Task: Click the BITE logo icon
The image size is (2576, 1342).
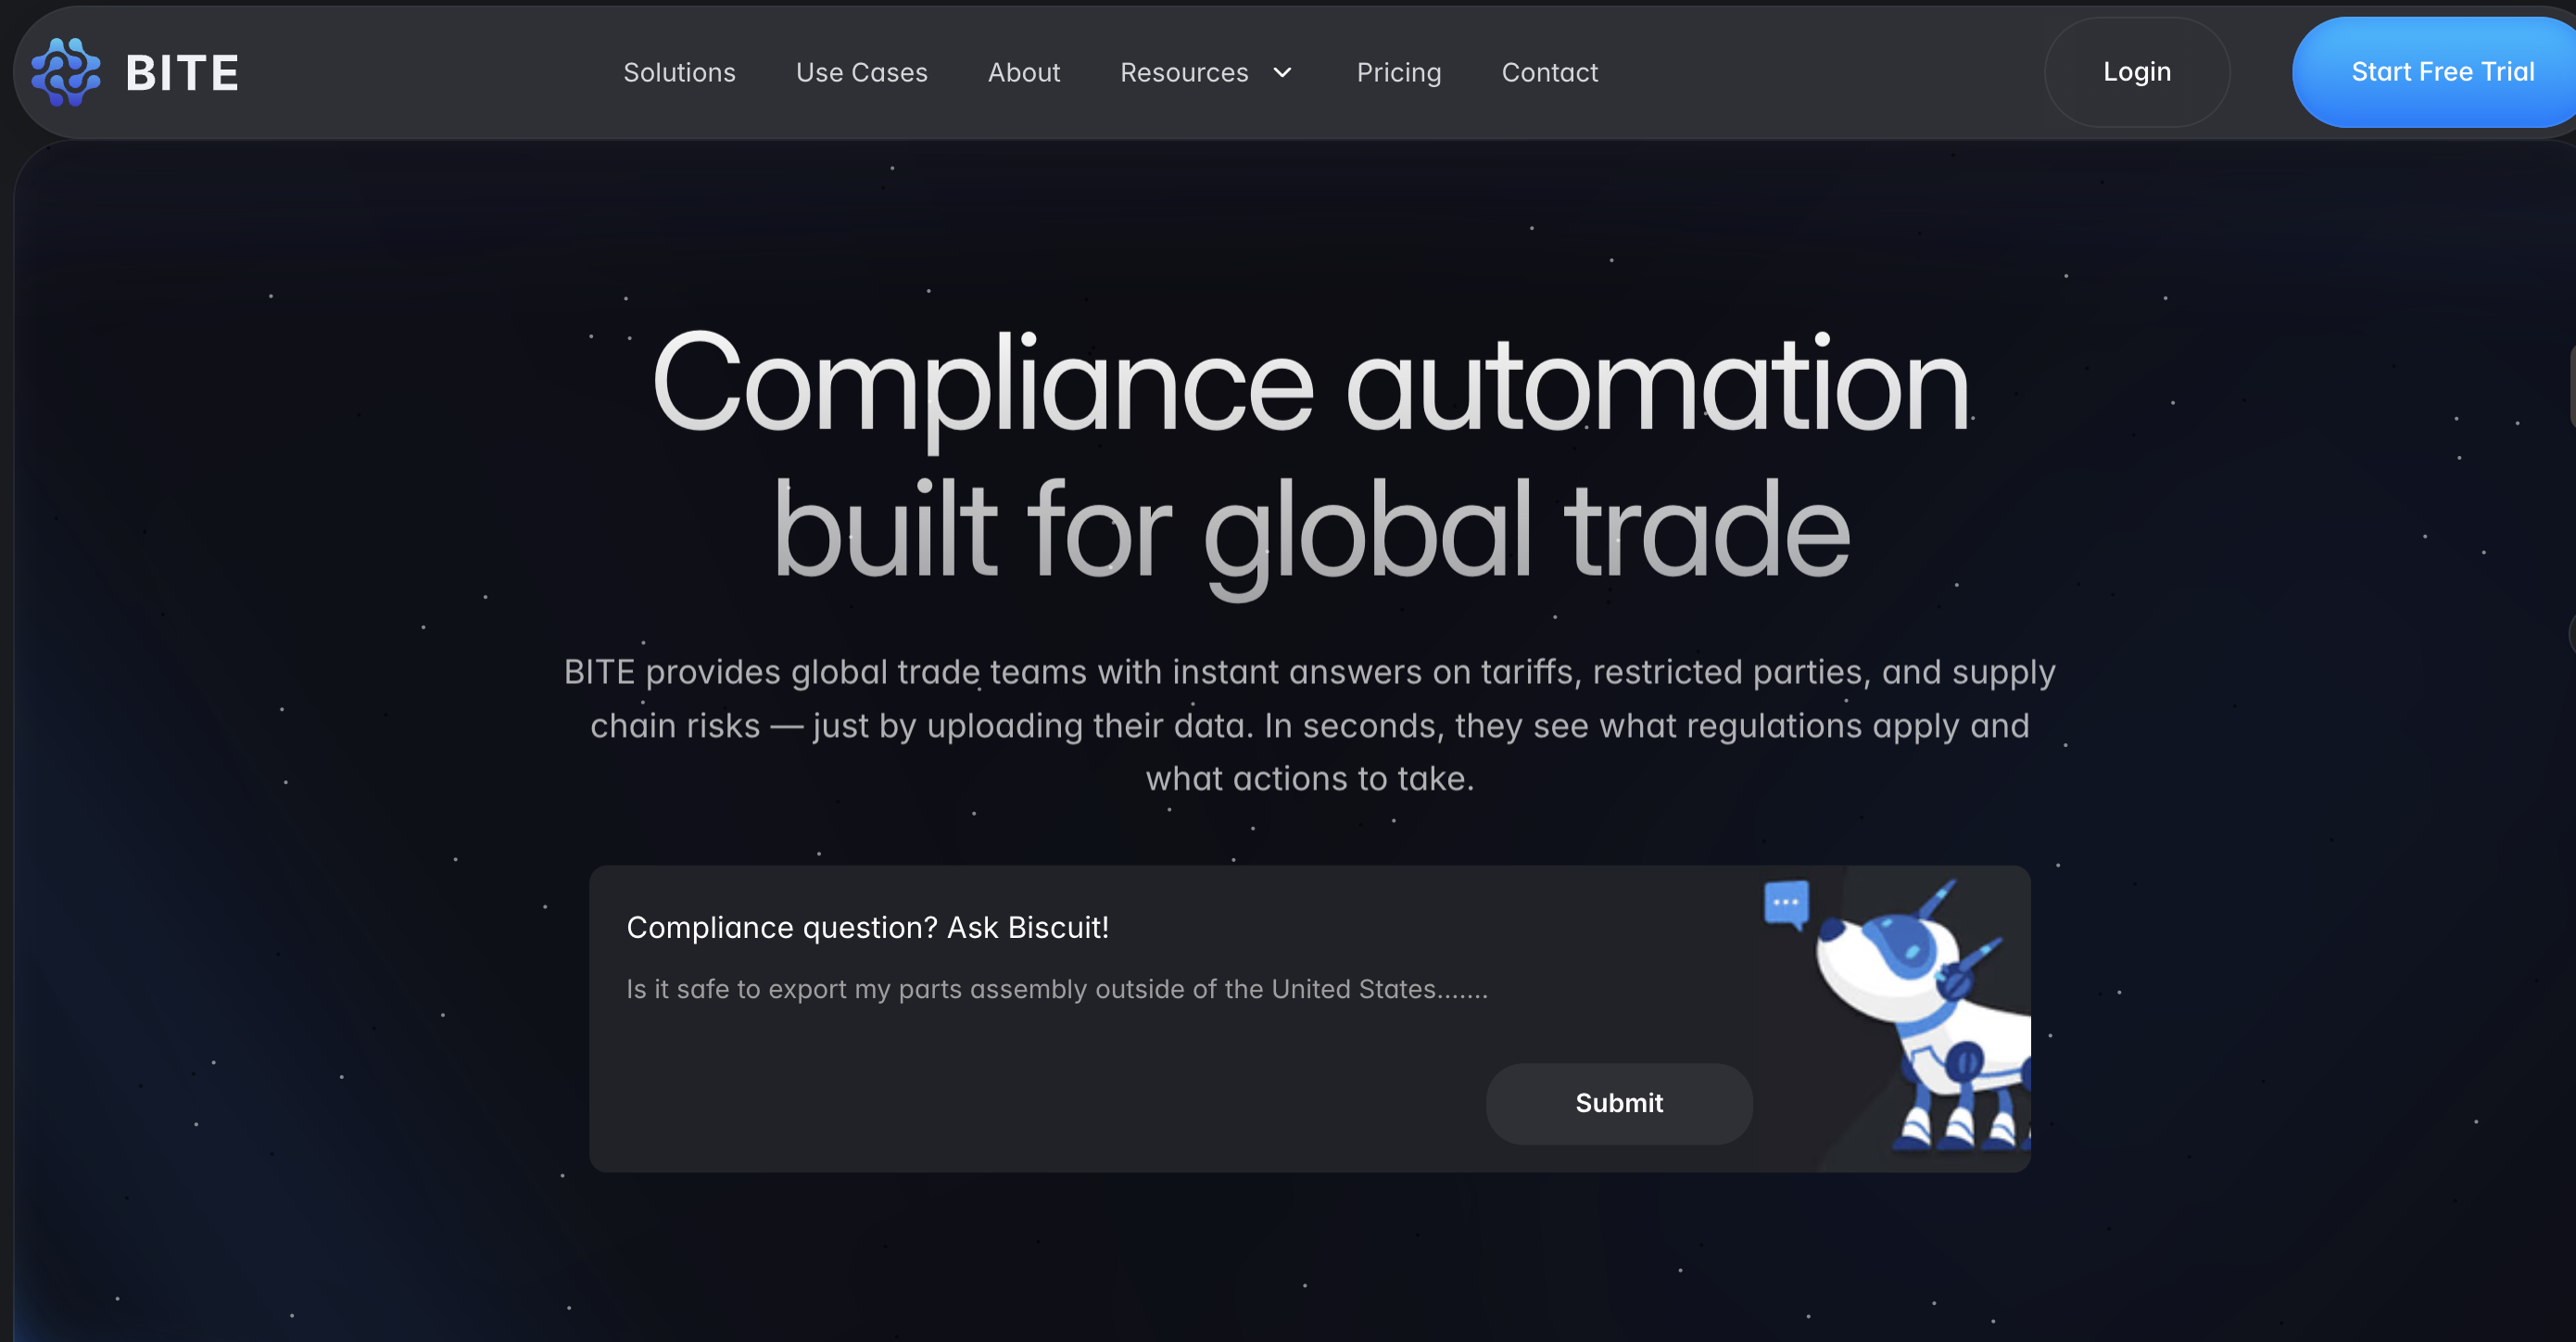Action: (66, 72)
